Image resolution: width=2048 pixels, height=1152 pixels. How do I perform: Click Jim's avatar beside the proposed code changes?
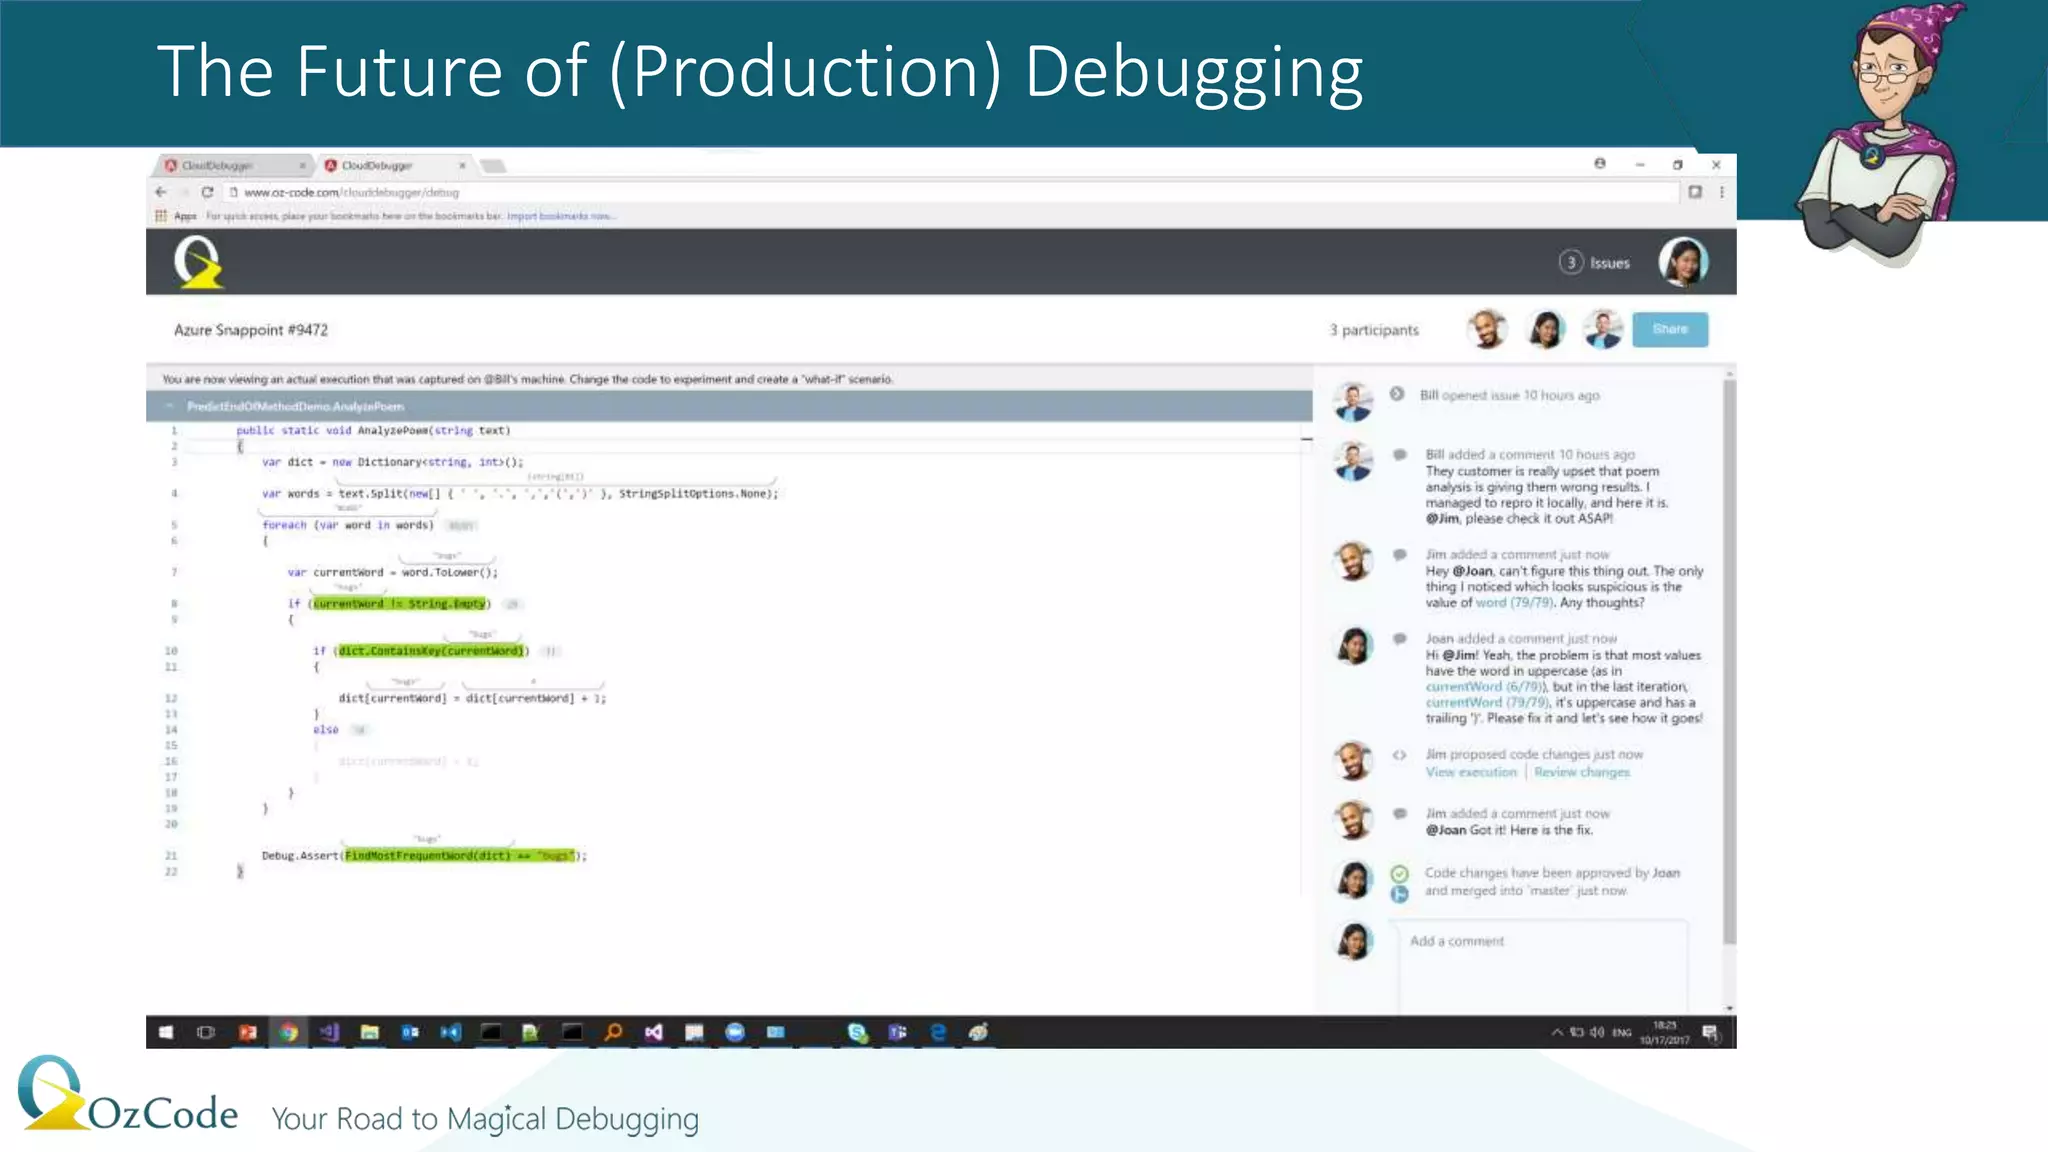(1353, 762)
